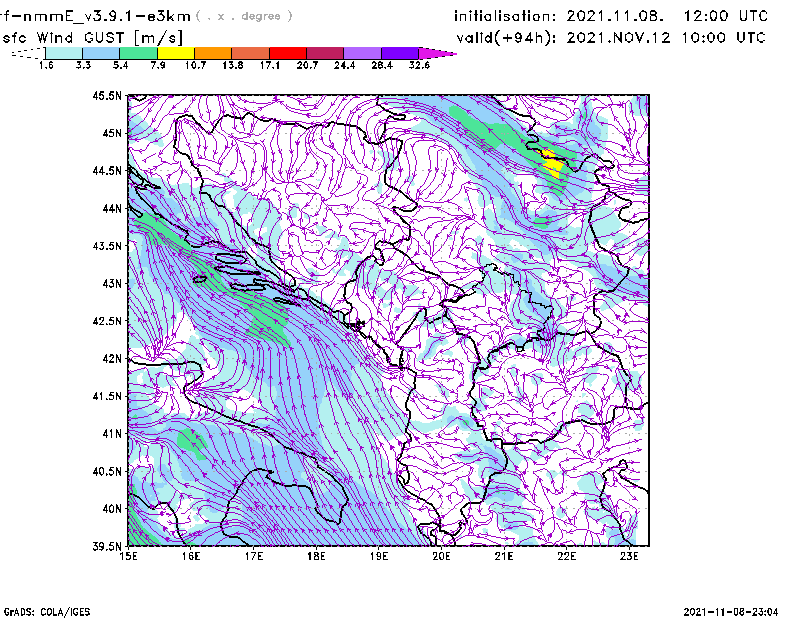Click the legend value "32.6"
The height and width of the screenshot is (618, 800).
(x=419, y=65)
